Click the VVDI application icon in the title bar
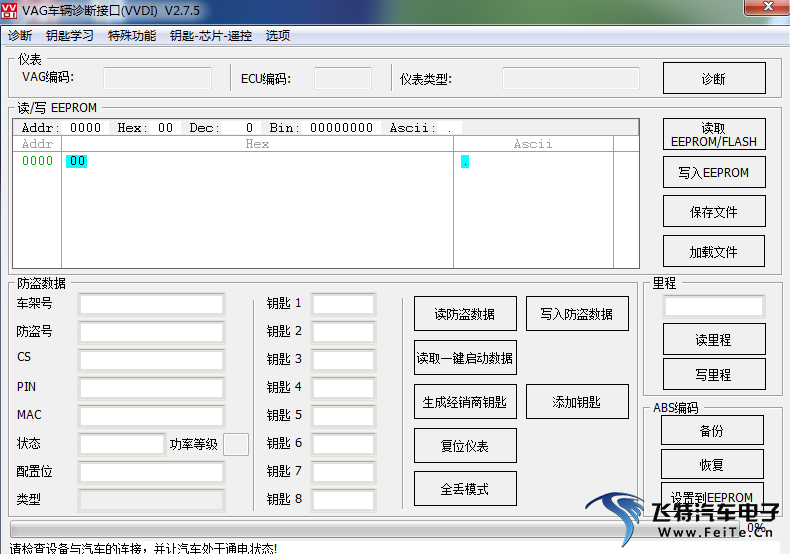The height and width of the screenshot is (554, 790). (x=9, y=10)
